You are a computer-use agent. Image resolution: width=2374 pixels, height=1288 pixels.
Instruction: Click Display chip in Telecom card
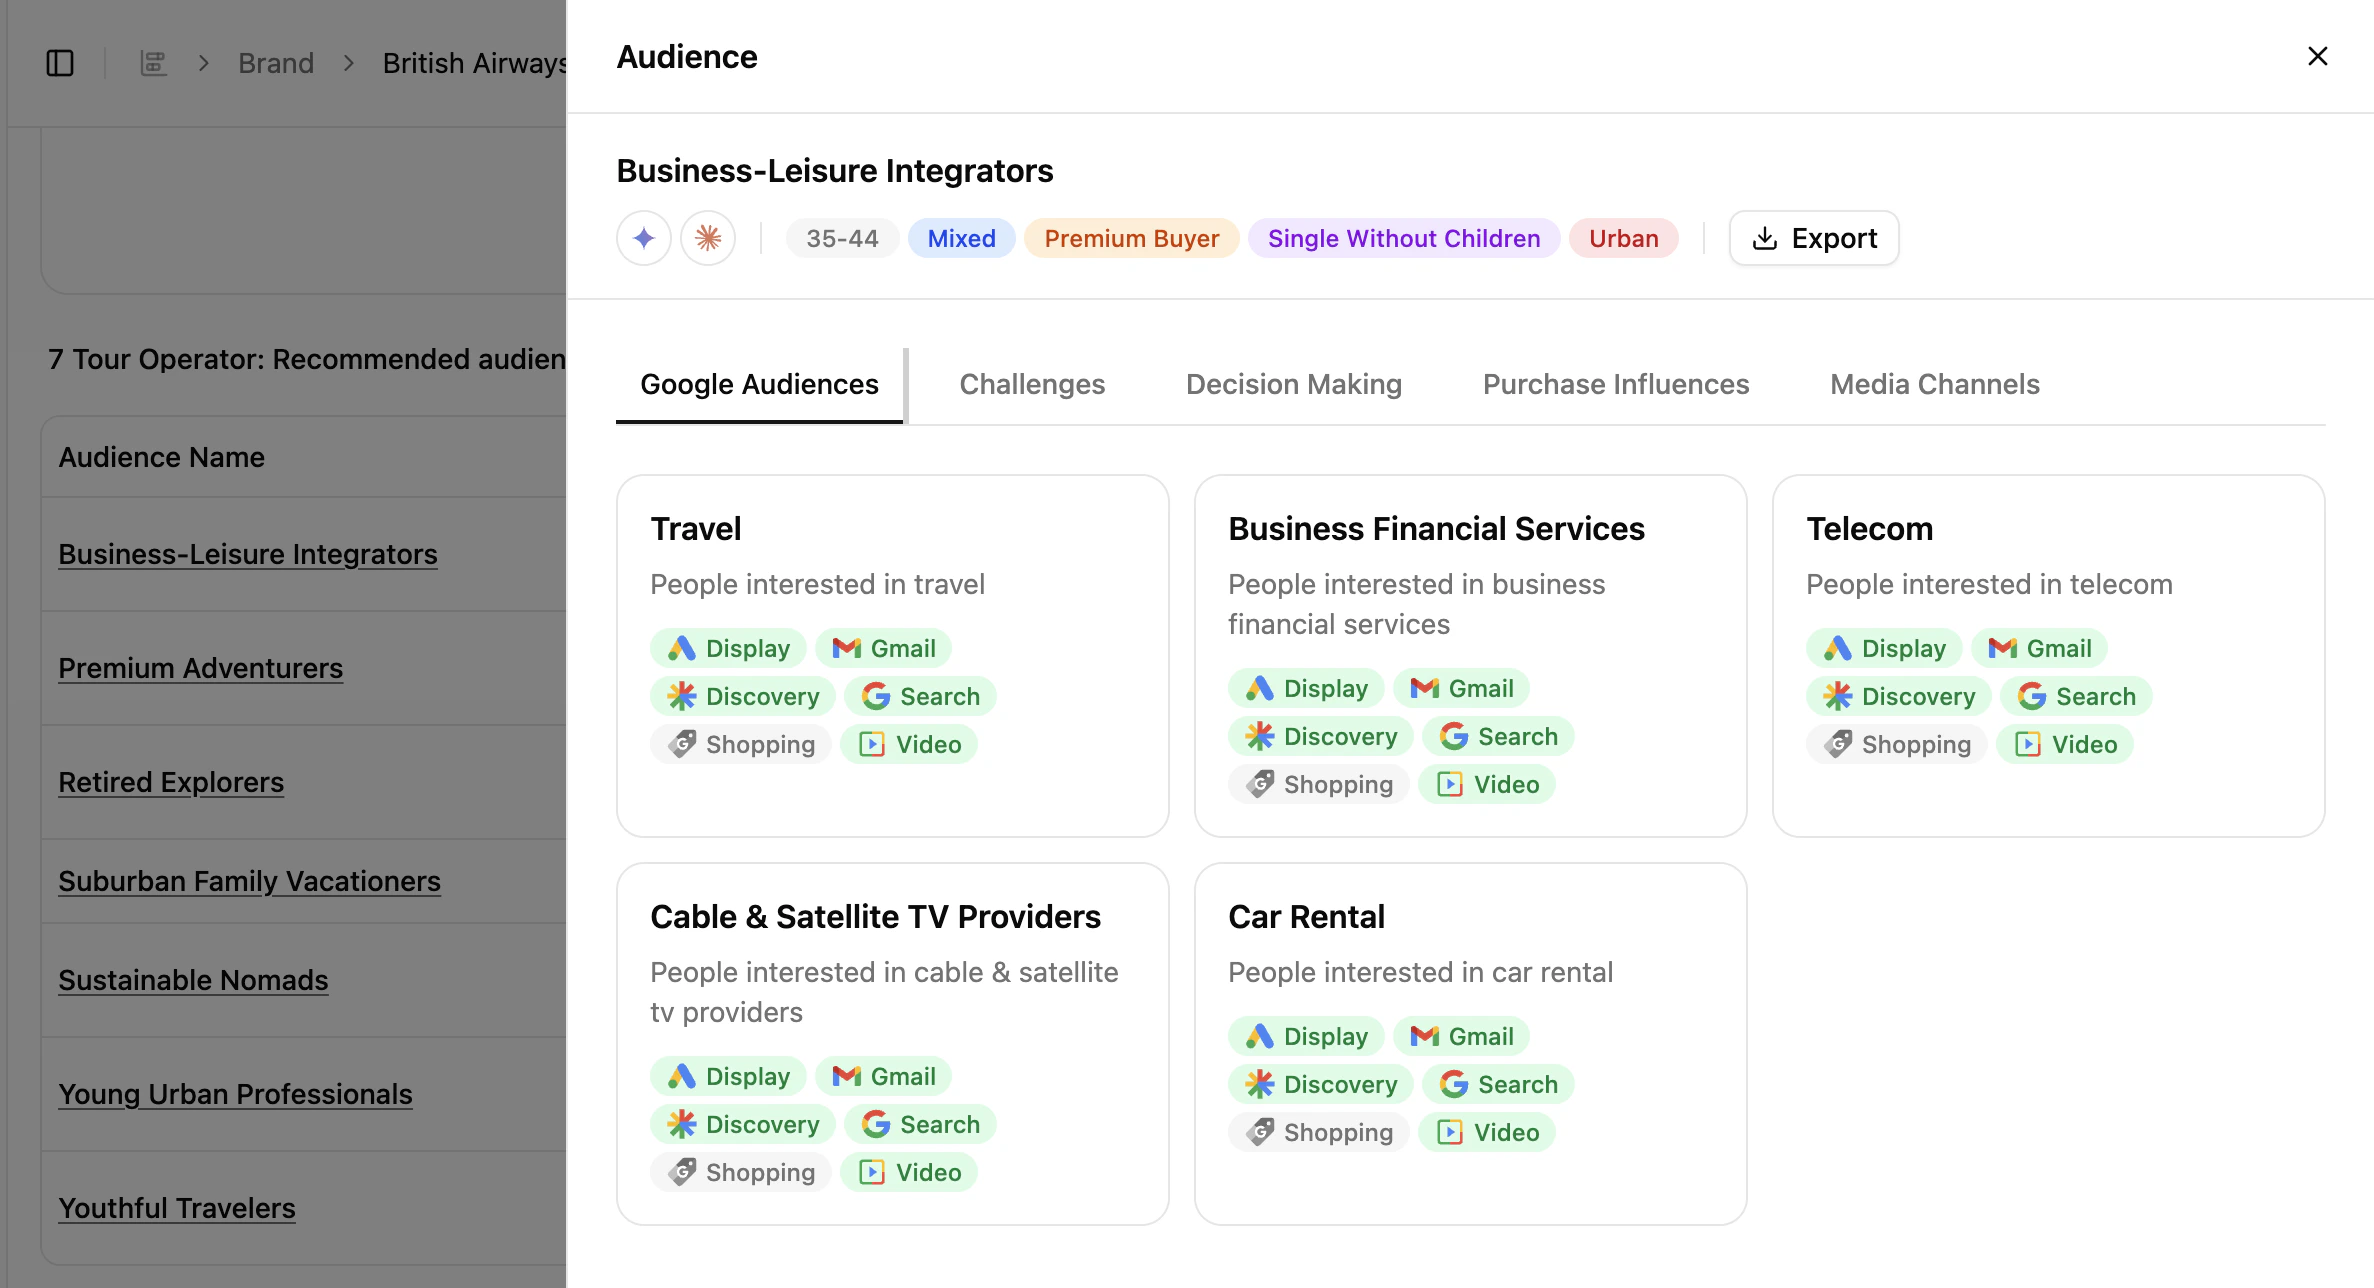tap(1884, 648)
